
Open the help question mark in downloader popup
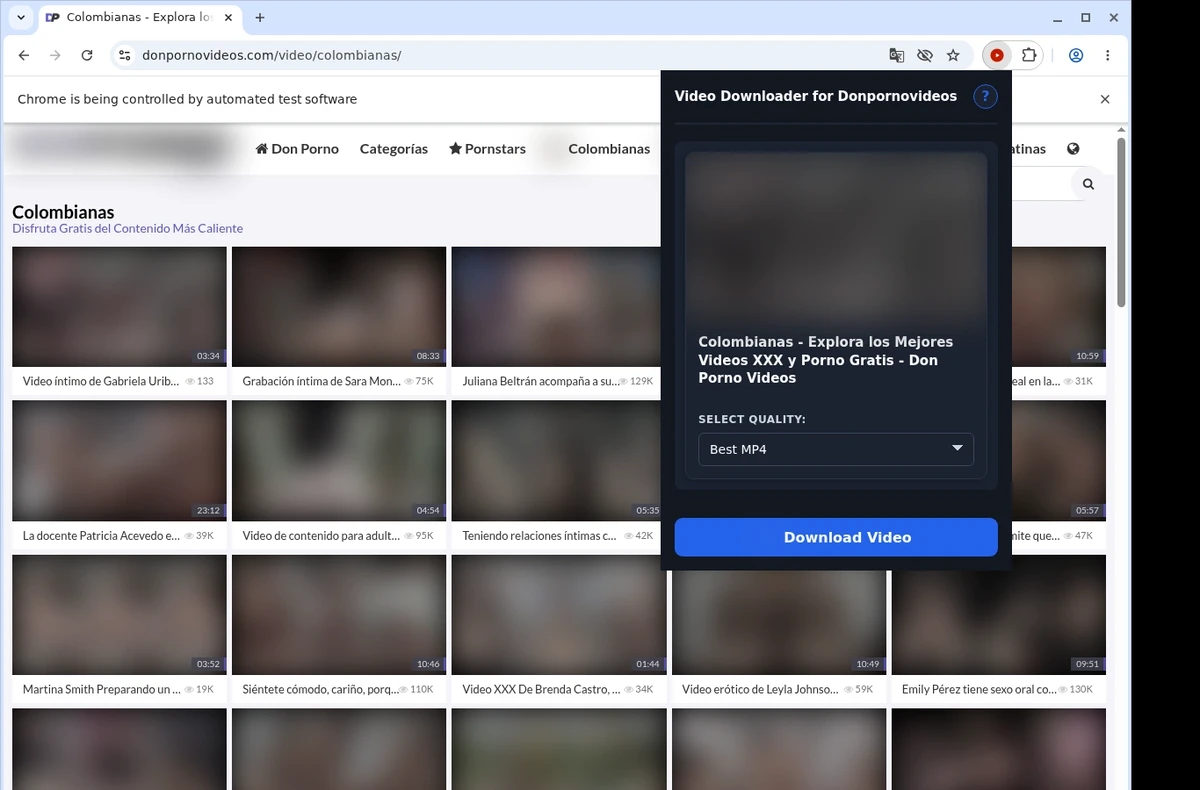(x=985, y=96)
